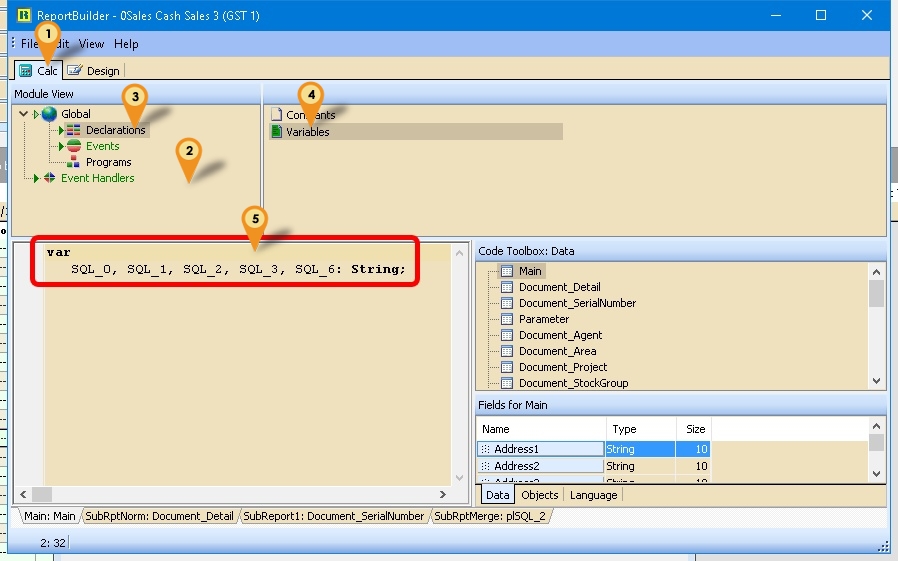Select the Programs tree item

tap(108, 162)
